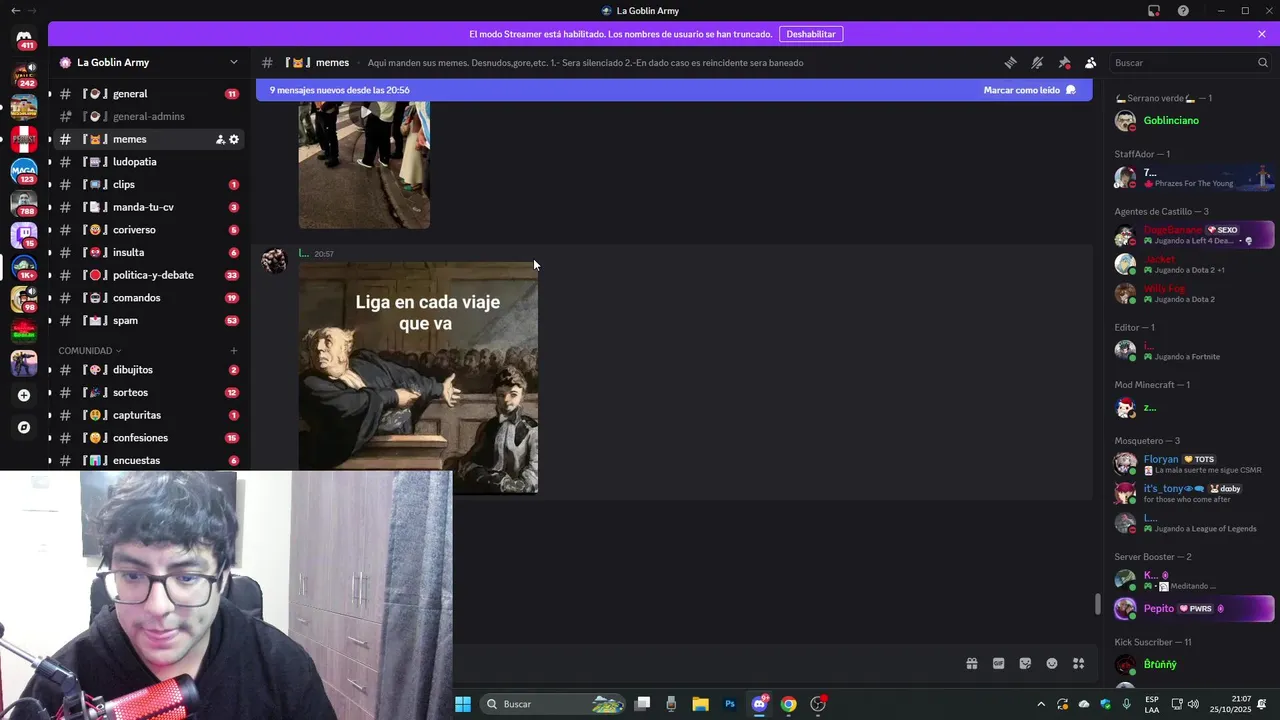Open the Liga en cada viaje meme image
This screenshot has height=720, width=1280.
pos(418,378)
